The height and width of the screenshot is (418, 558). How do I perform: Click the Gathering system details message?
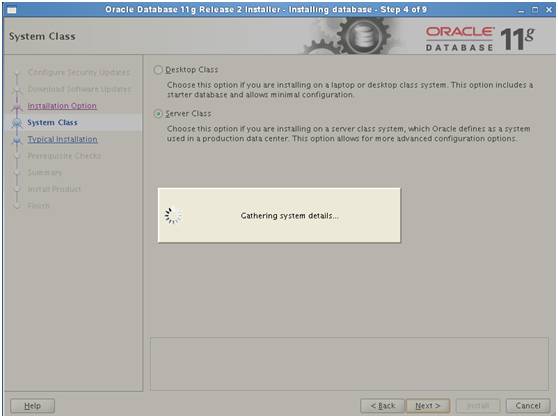[x=289, y=216]
